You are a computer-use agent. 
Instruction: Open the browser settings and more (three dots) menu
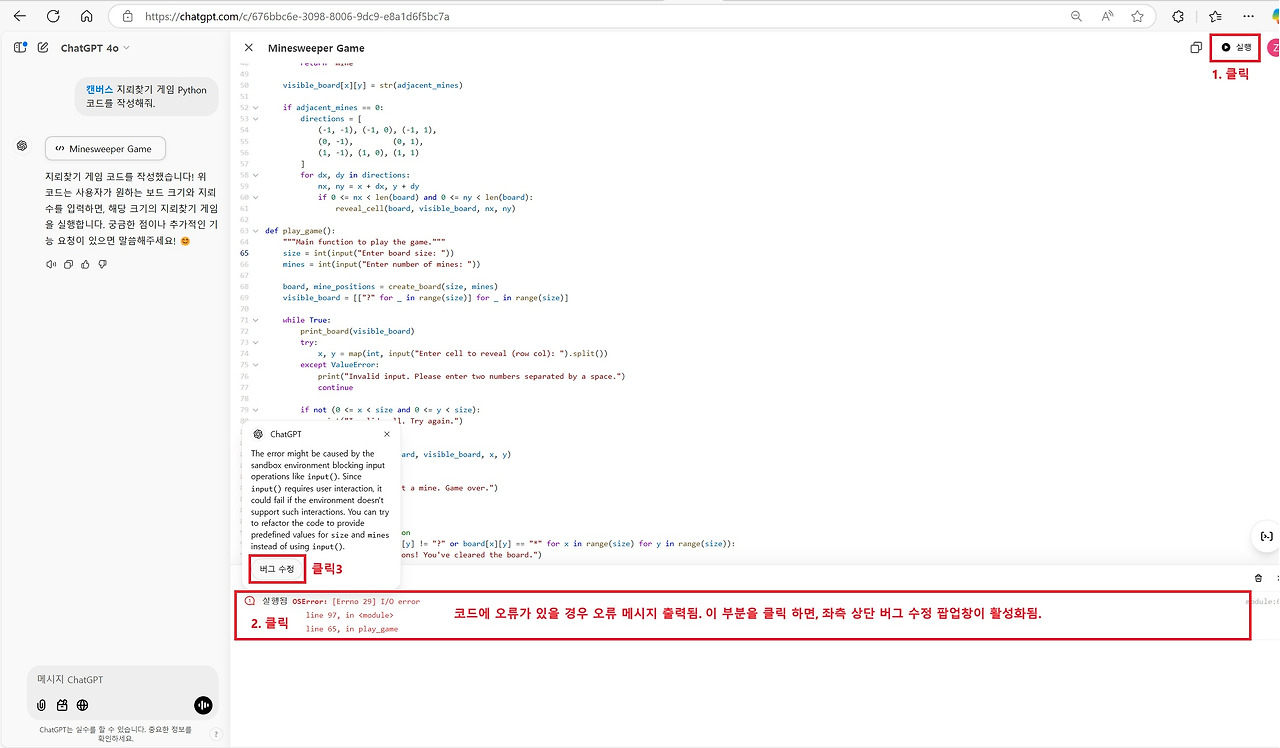coord(1247,16)
